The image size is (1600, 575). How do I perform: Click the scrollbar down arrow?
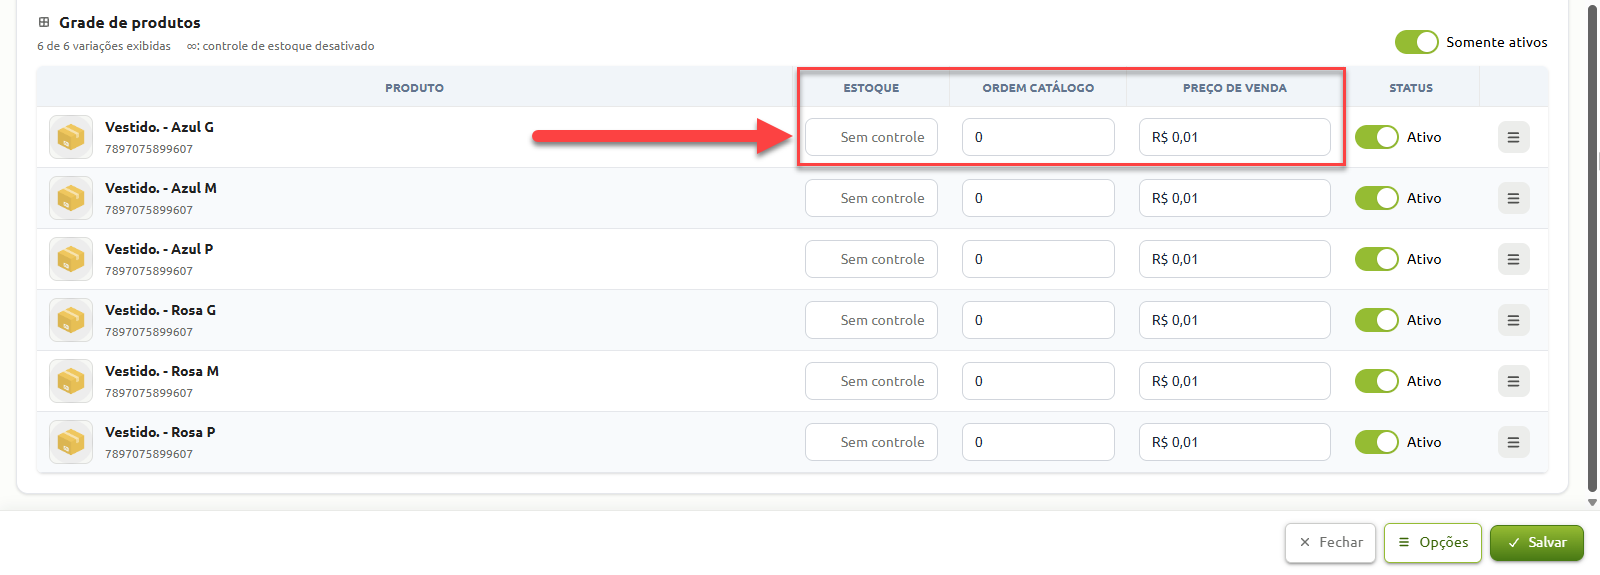[x=1592, y=503]
